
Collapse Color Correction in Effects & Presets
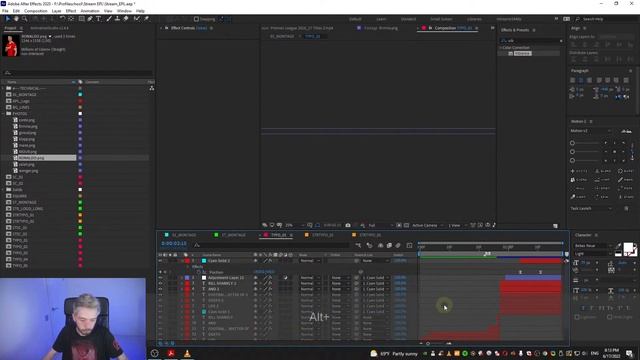501,48
